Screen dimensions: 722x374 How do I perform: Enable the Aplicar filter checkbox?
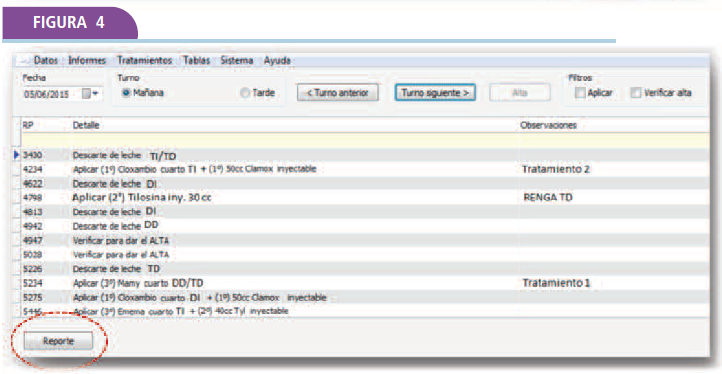pyautogui.click(x=580, y=93)
